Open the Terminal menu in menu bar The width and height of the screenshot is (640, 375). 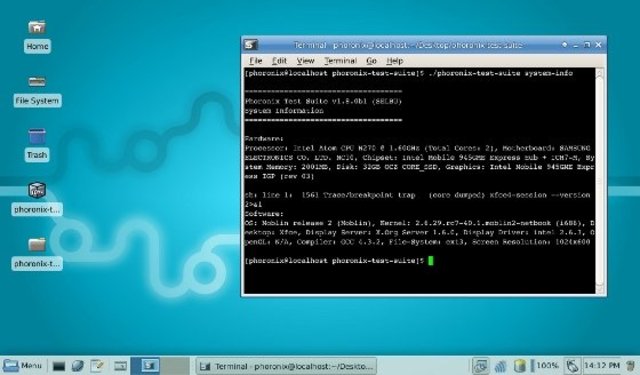coord(340,61)
